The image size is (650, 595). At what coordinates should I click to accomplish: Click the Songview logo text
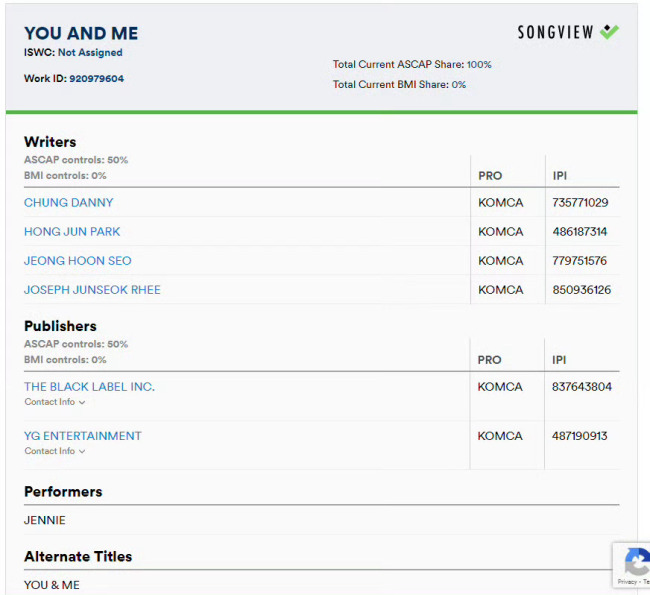pyautogui.click(x=555, y=32)
